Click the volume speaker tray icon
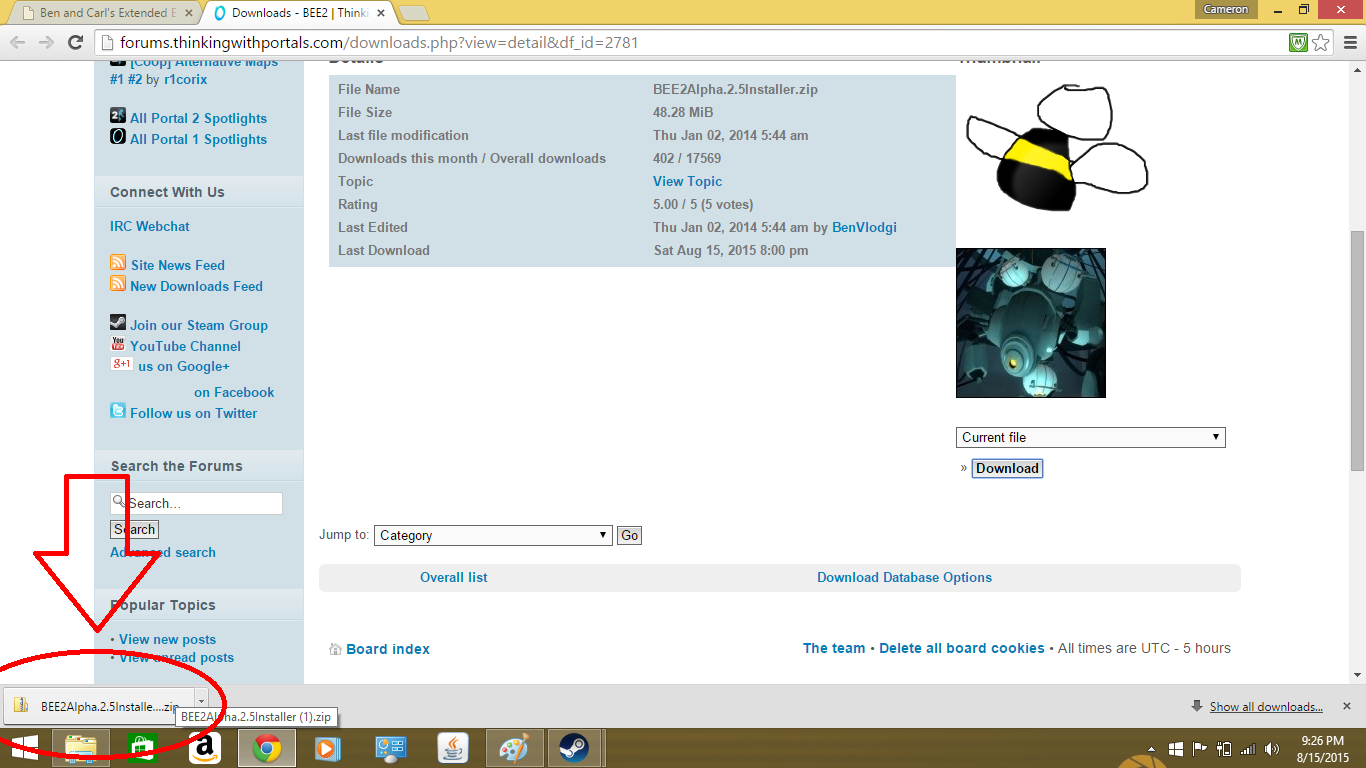Viewport: 1366px width, 768px height. (x=1272, y=749)
